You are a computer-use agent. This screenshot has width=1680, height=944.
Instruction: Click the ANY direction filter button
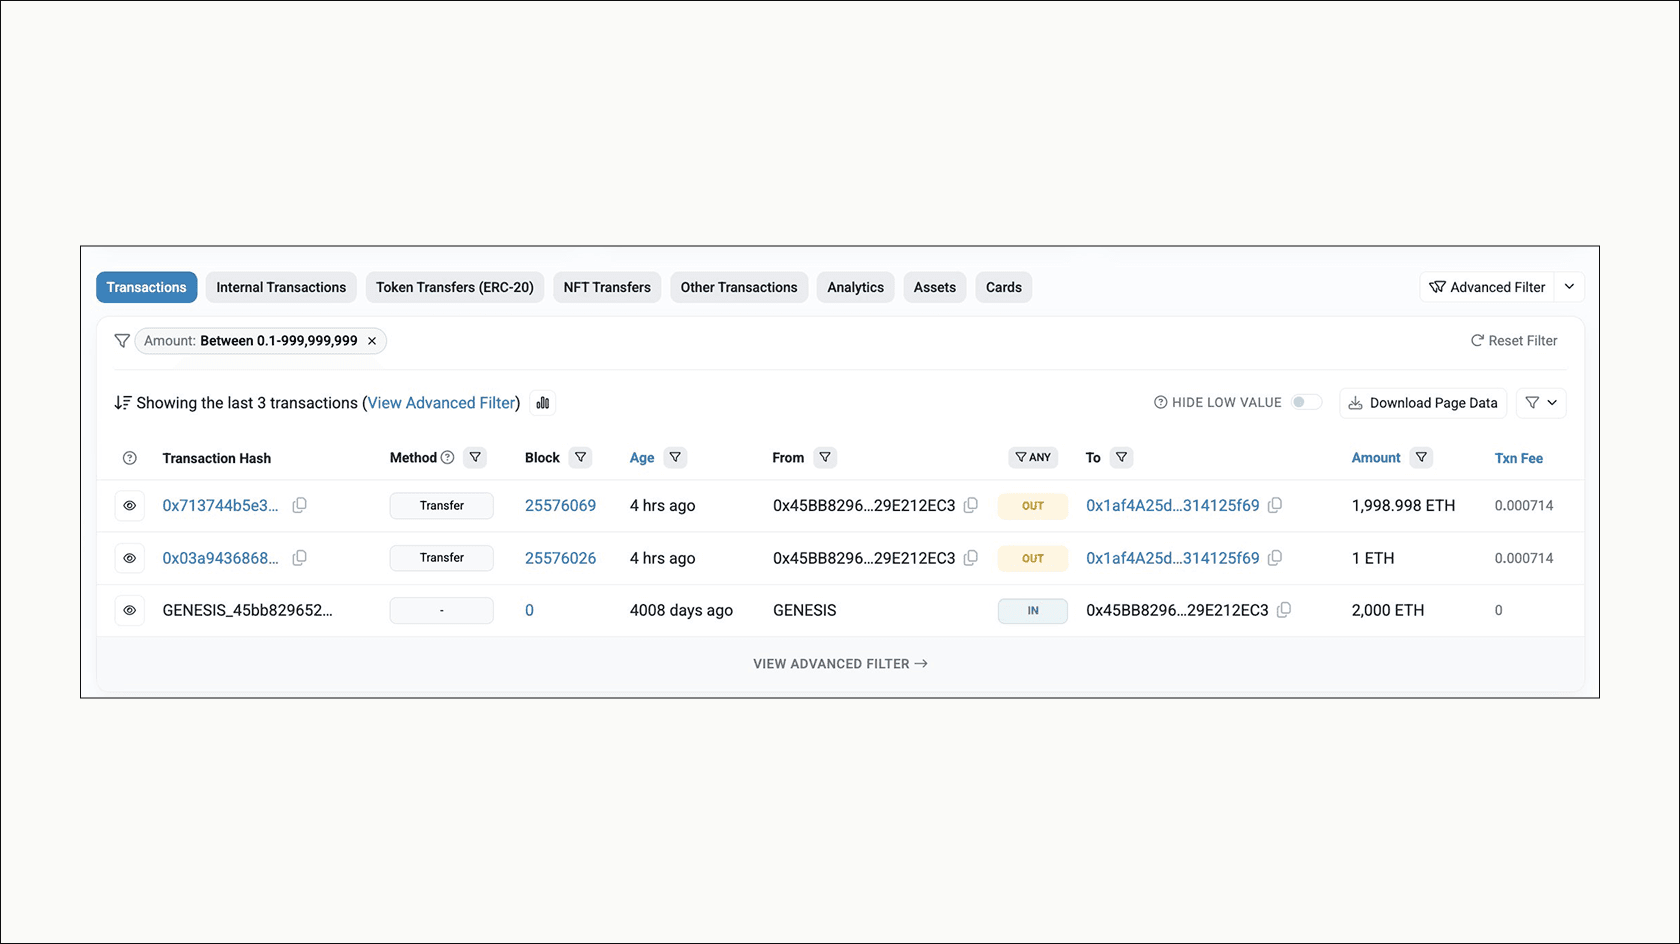coord(1033,457)
